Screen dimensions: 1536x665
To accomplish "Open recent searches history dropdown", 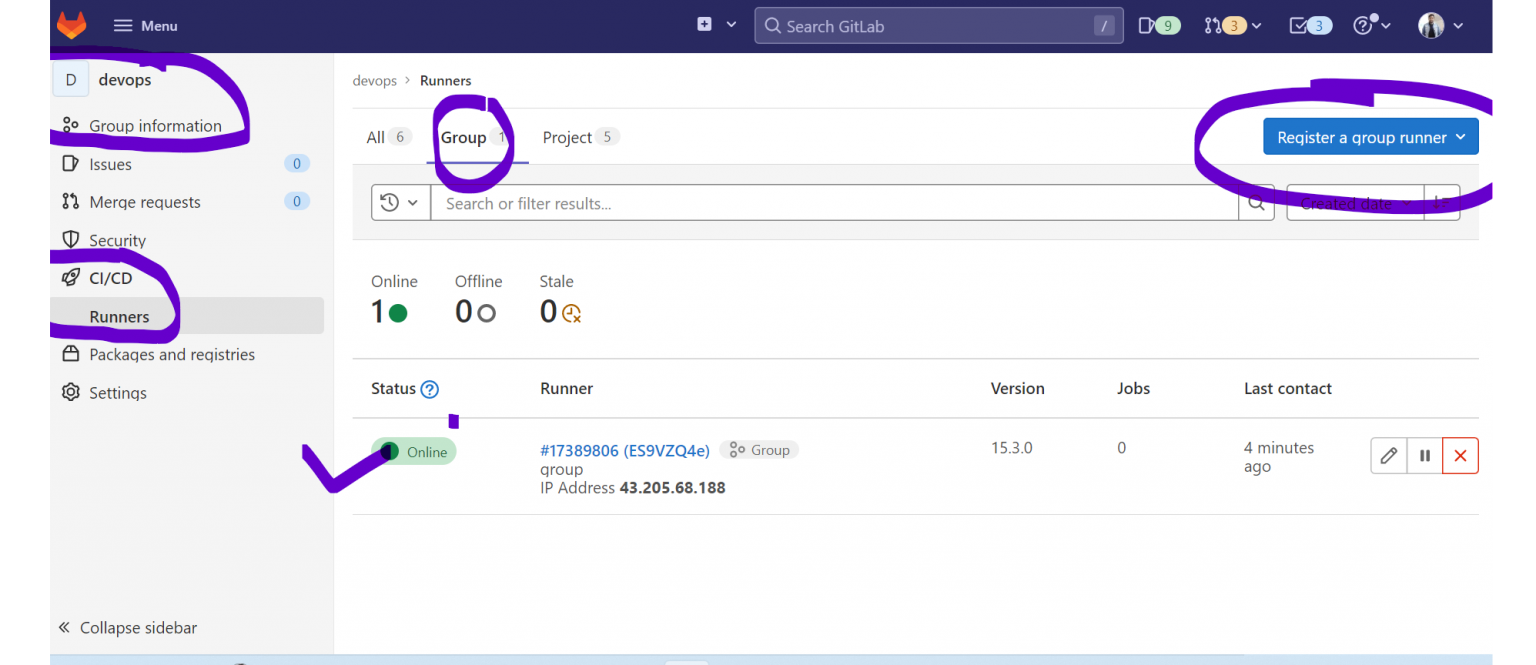I will coord(400,203).
